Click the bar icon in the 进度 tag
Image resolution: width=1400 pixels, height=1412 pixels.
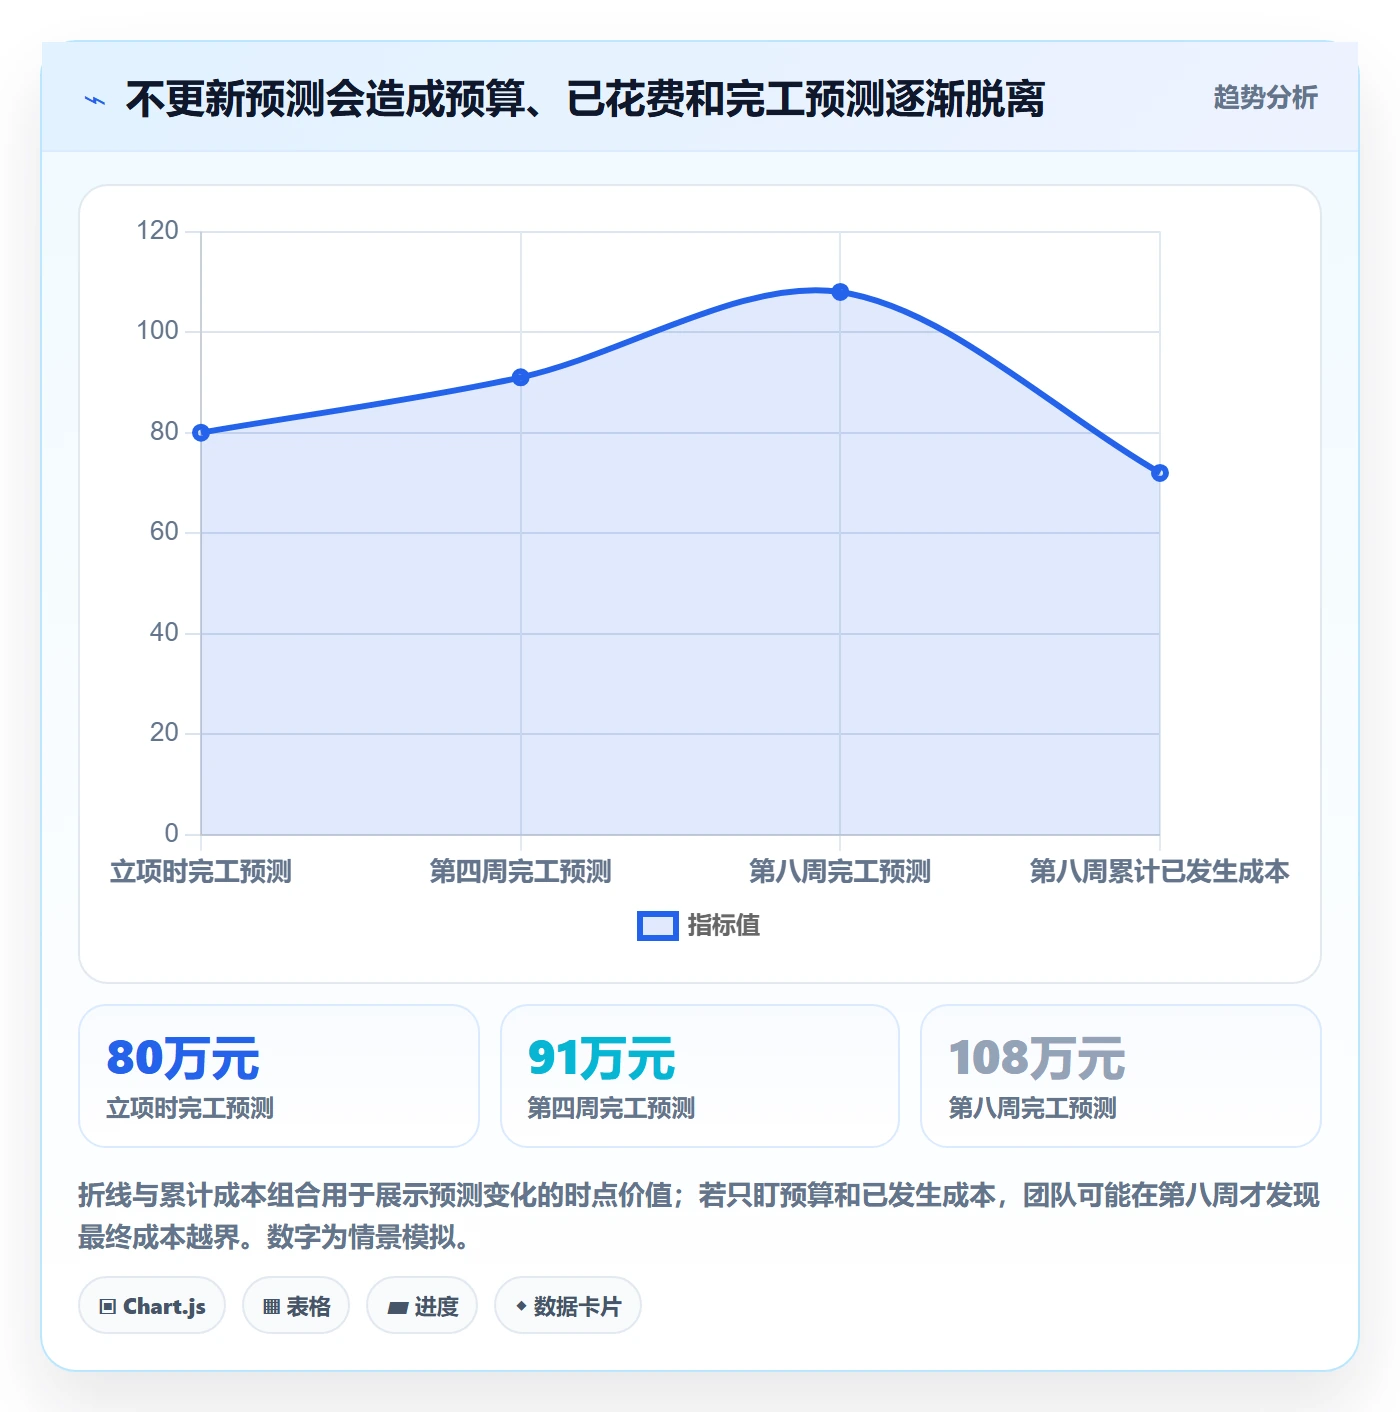click(397, 1307)
